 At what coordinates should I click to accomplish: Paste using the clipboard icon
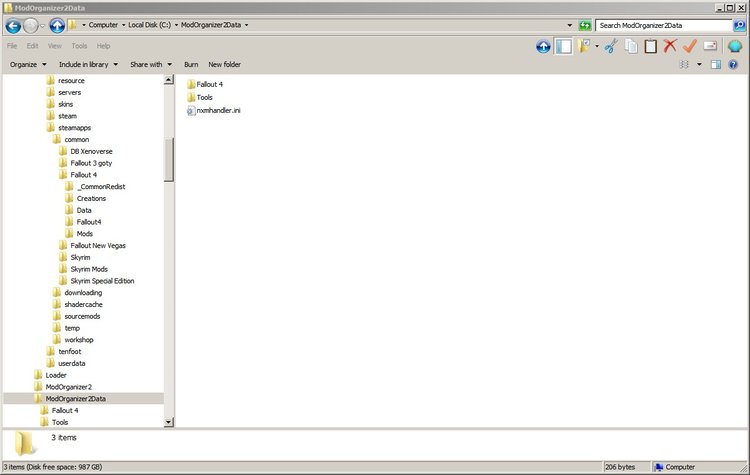[651, 46]
